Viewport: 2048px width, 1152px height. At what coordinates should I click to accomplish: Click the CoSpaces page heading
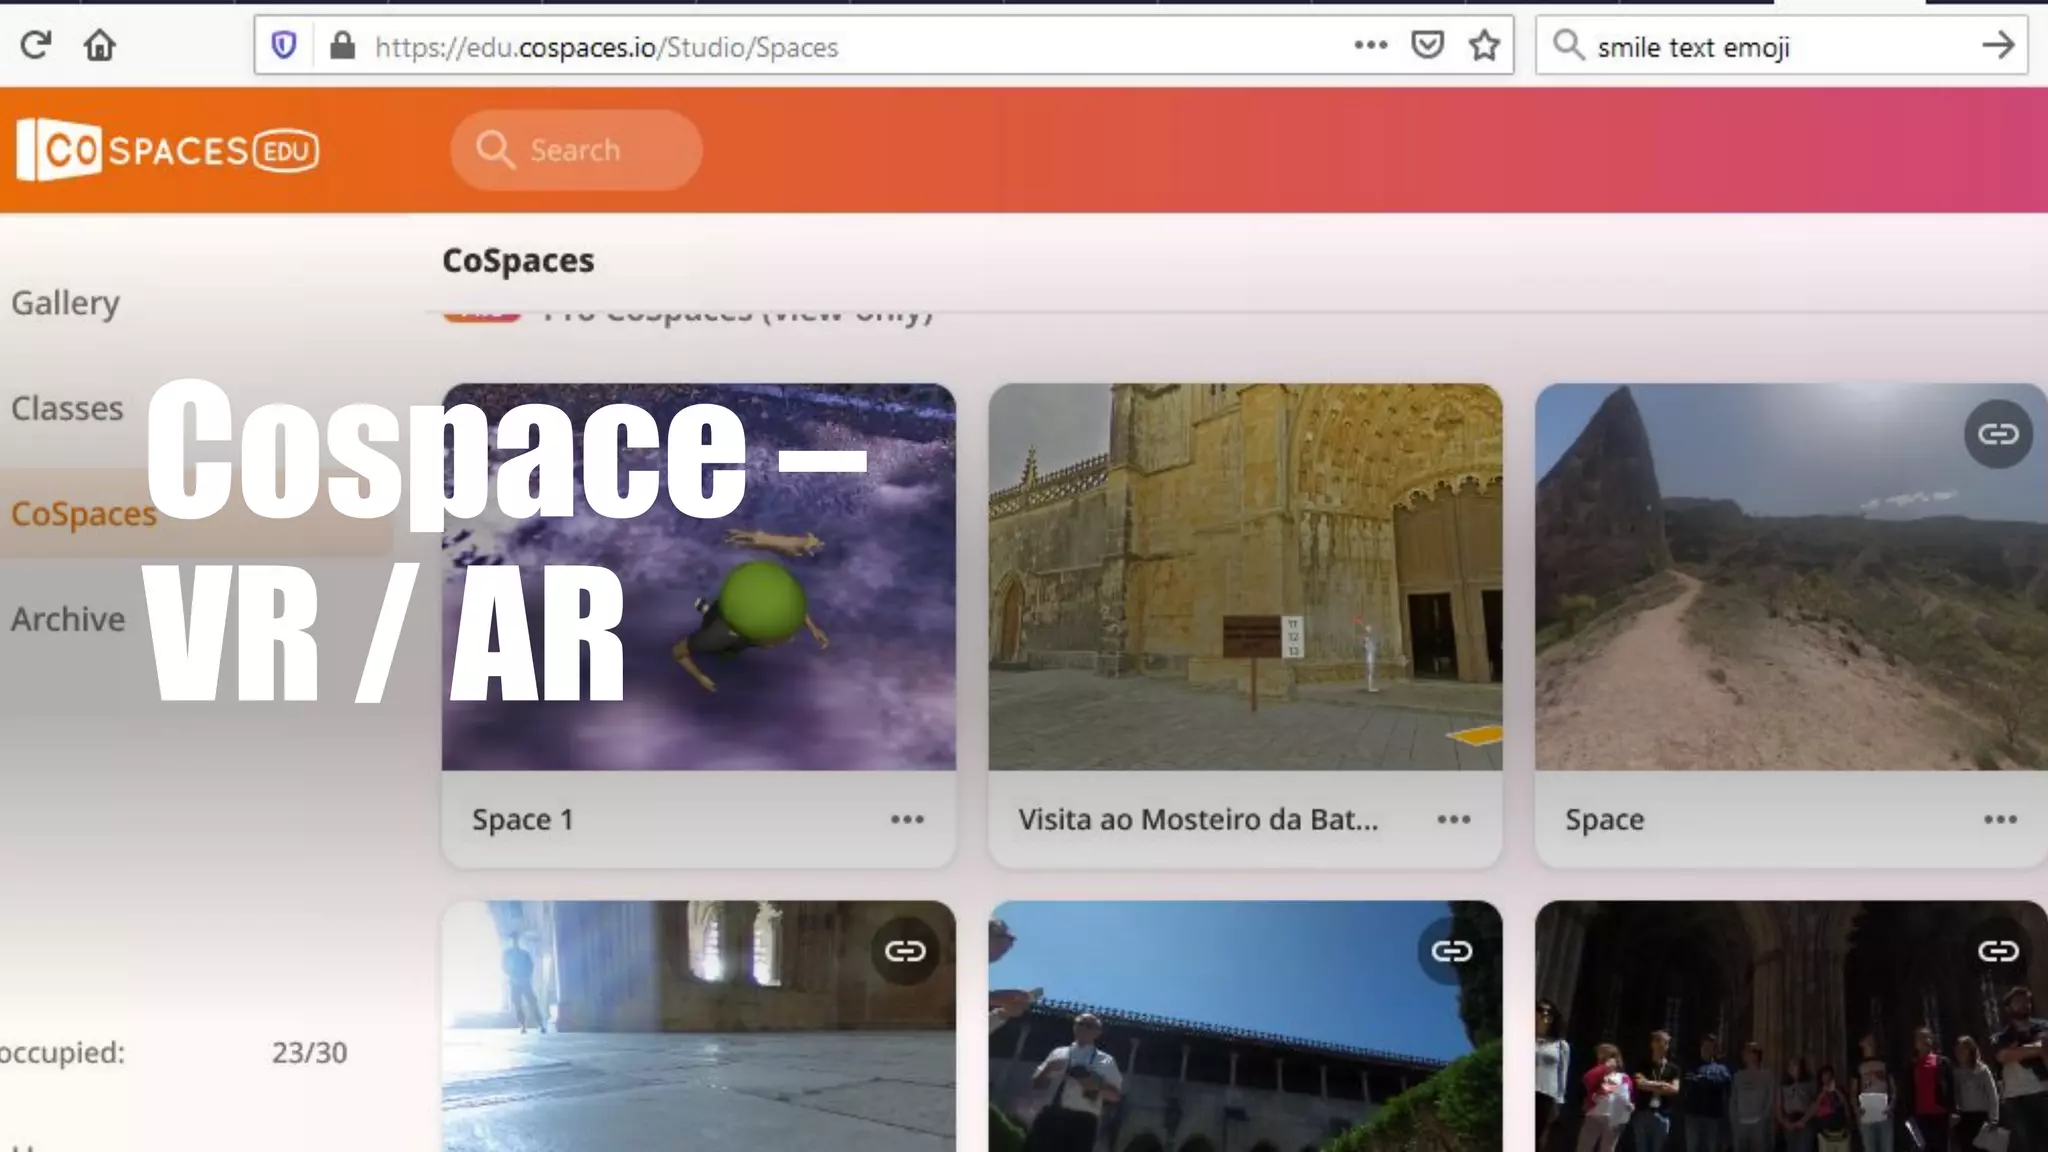518,260
